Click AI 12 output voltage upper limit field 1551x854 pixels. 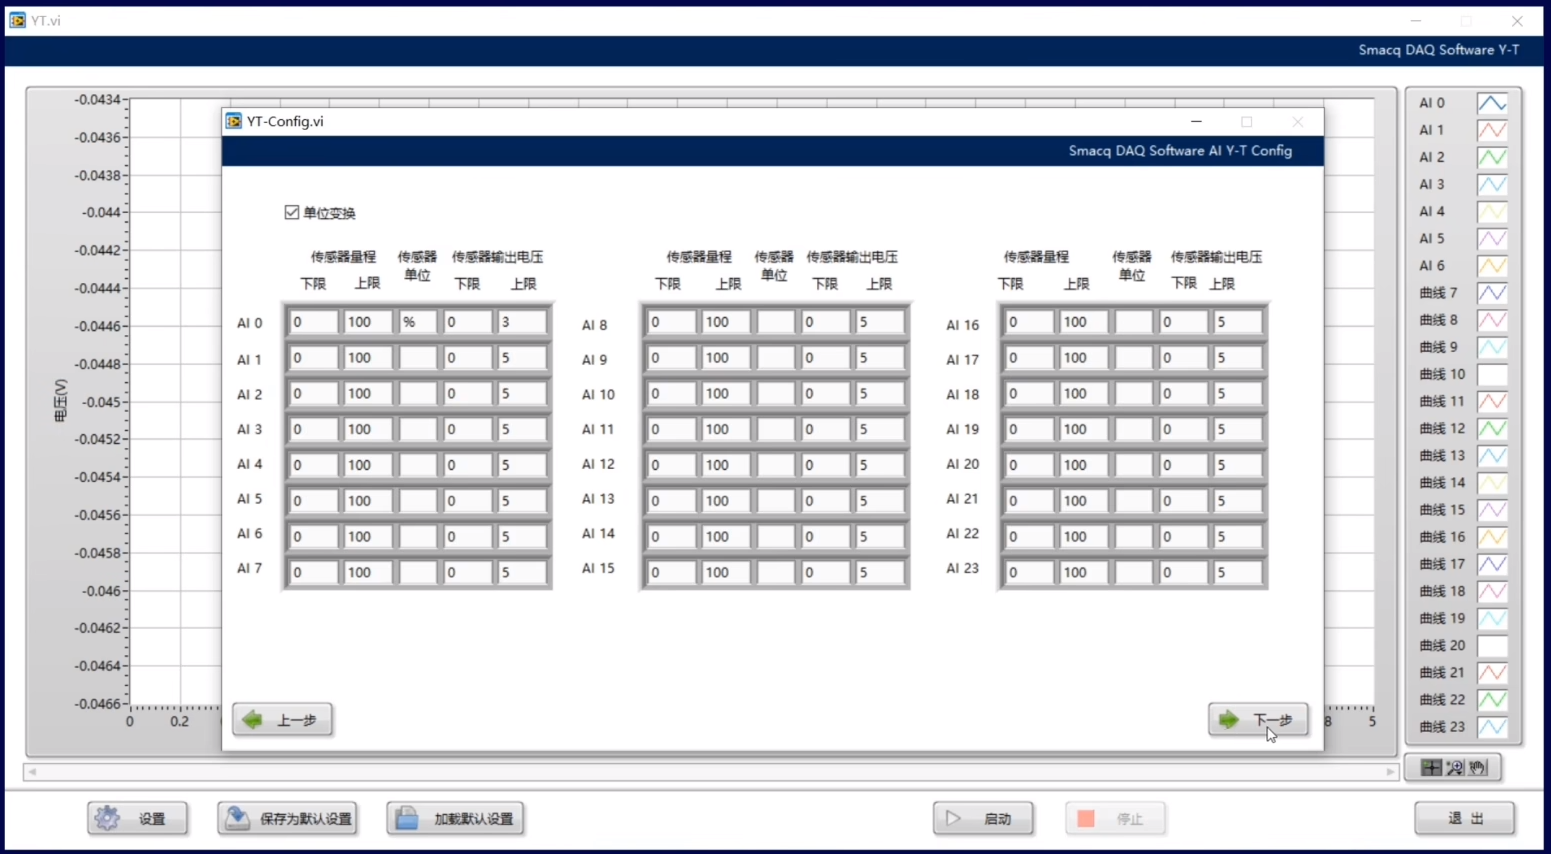pyautogui.click(x=879, y=465)
